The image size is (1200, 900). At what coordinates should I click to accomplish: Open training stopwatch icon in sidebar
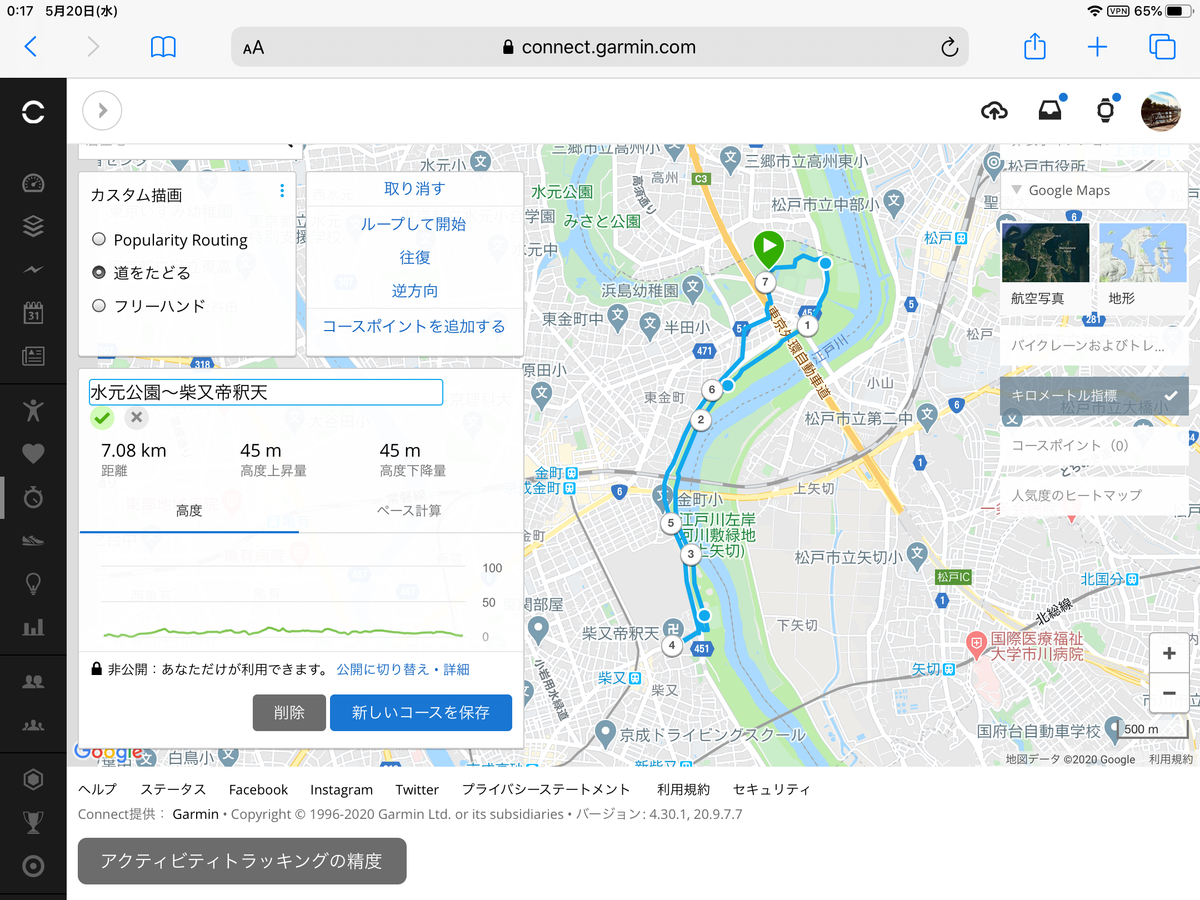pyautogui.click(x=33, y=497)
